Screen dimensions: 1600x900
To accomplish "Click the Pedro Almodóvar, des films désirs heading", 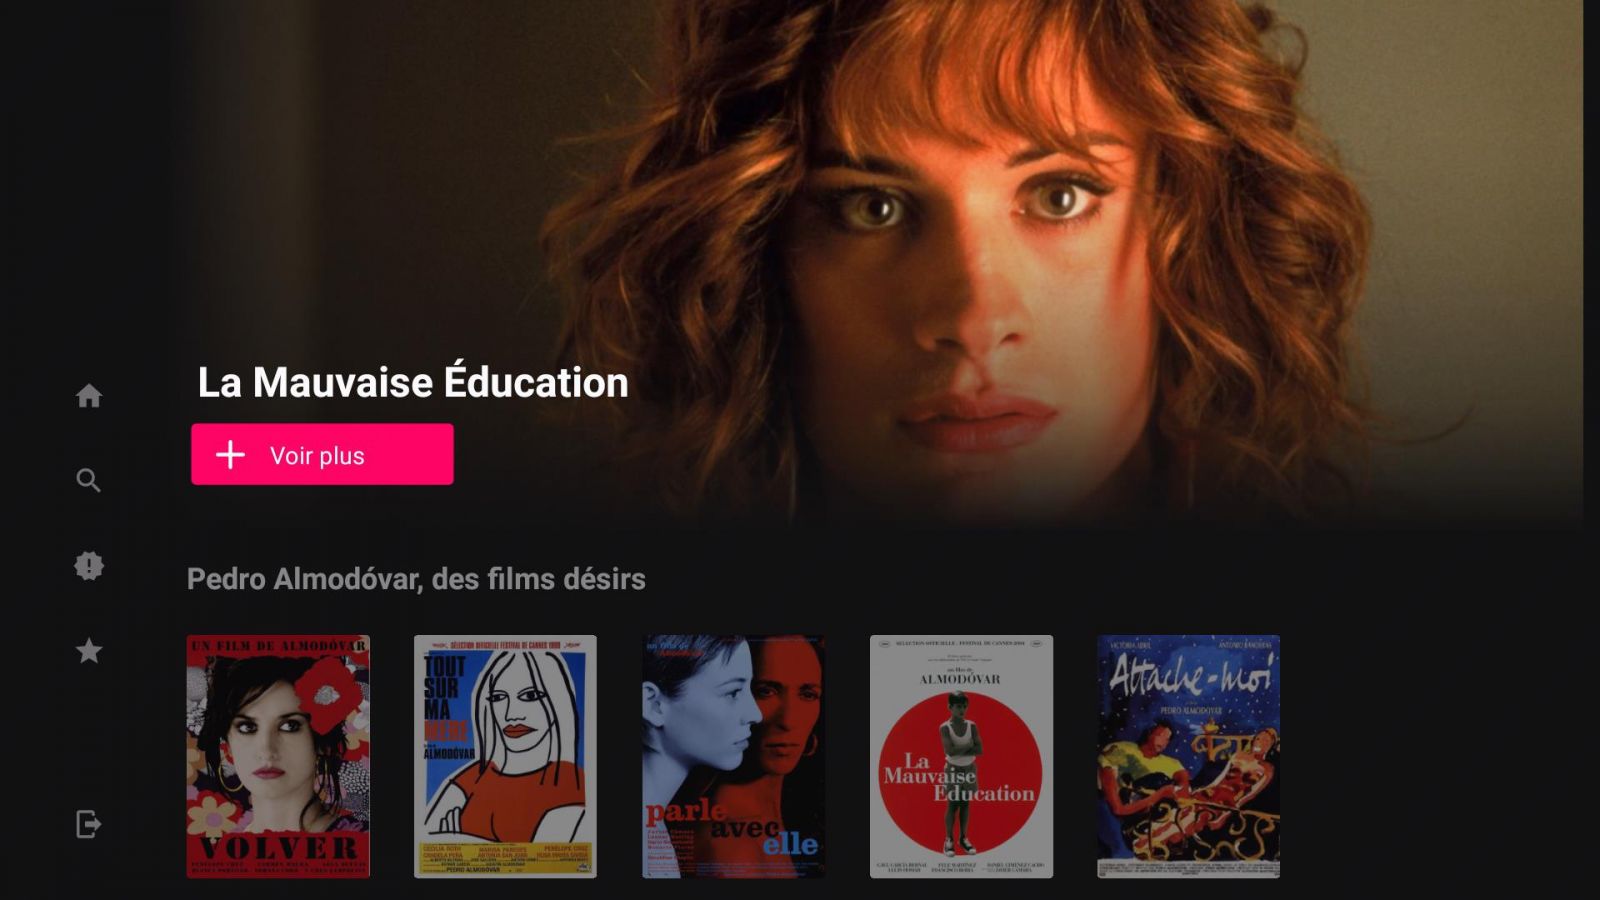I will (x=416, y=579).
